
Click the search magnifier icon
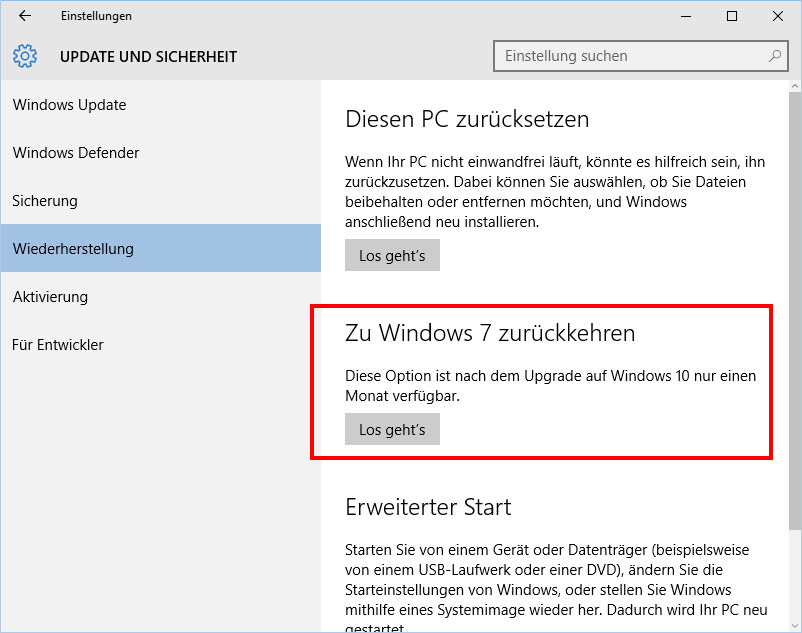(x=775, y=56)
